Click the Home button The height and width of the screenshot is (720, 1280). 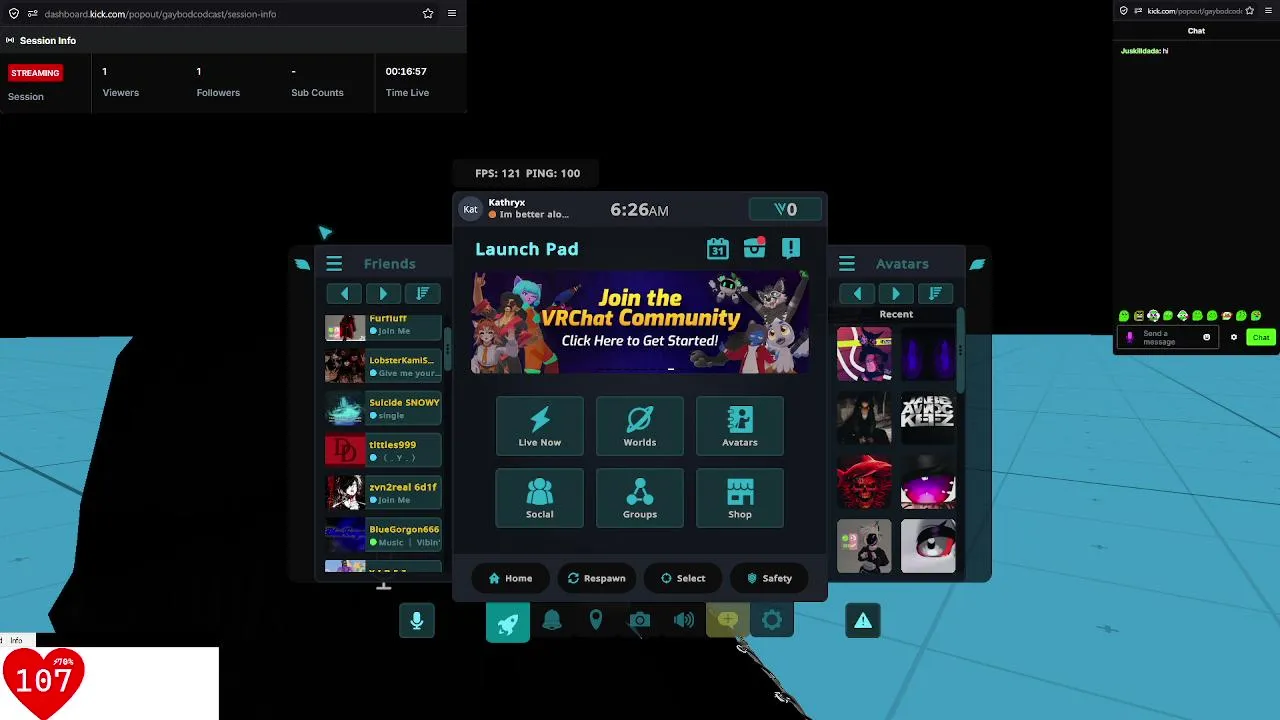point(510,578)
